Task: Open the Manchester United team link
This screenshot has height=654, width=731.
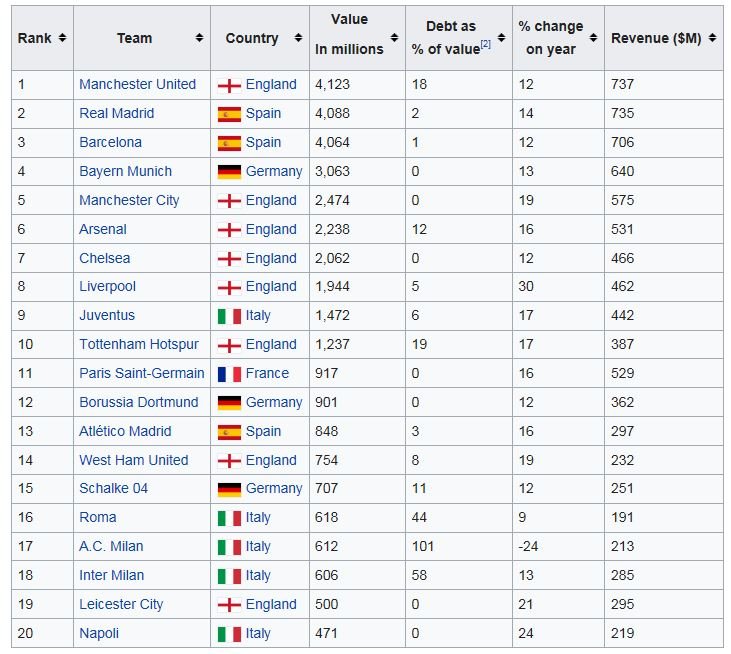Action: (138, 84)
